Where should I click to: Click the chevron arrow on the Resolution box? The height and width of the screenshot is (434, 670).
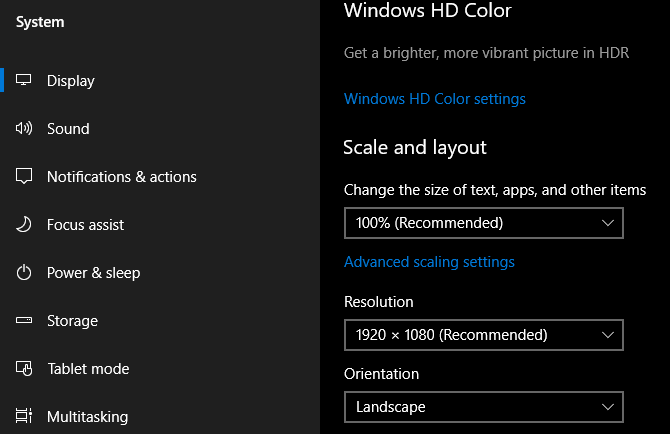click(607, 335)
